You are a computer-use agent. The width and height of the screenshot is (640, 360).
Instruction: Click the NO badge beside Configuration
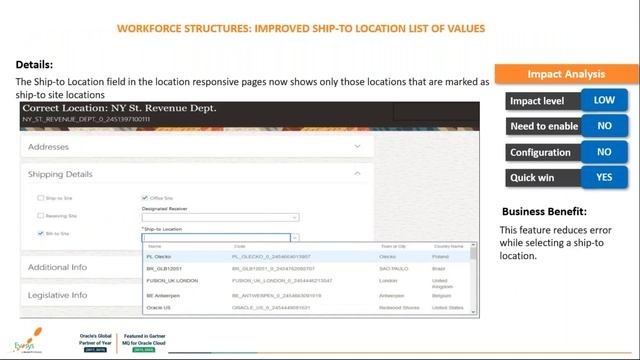(x=604, y=152)
